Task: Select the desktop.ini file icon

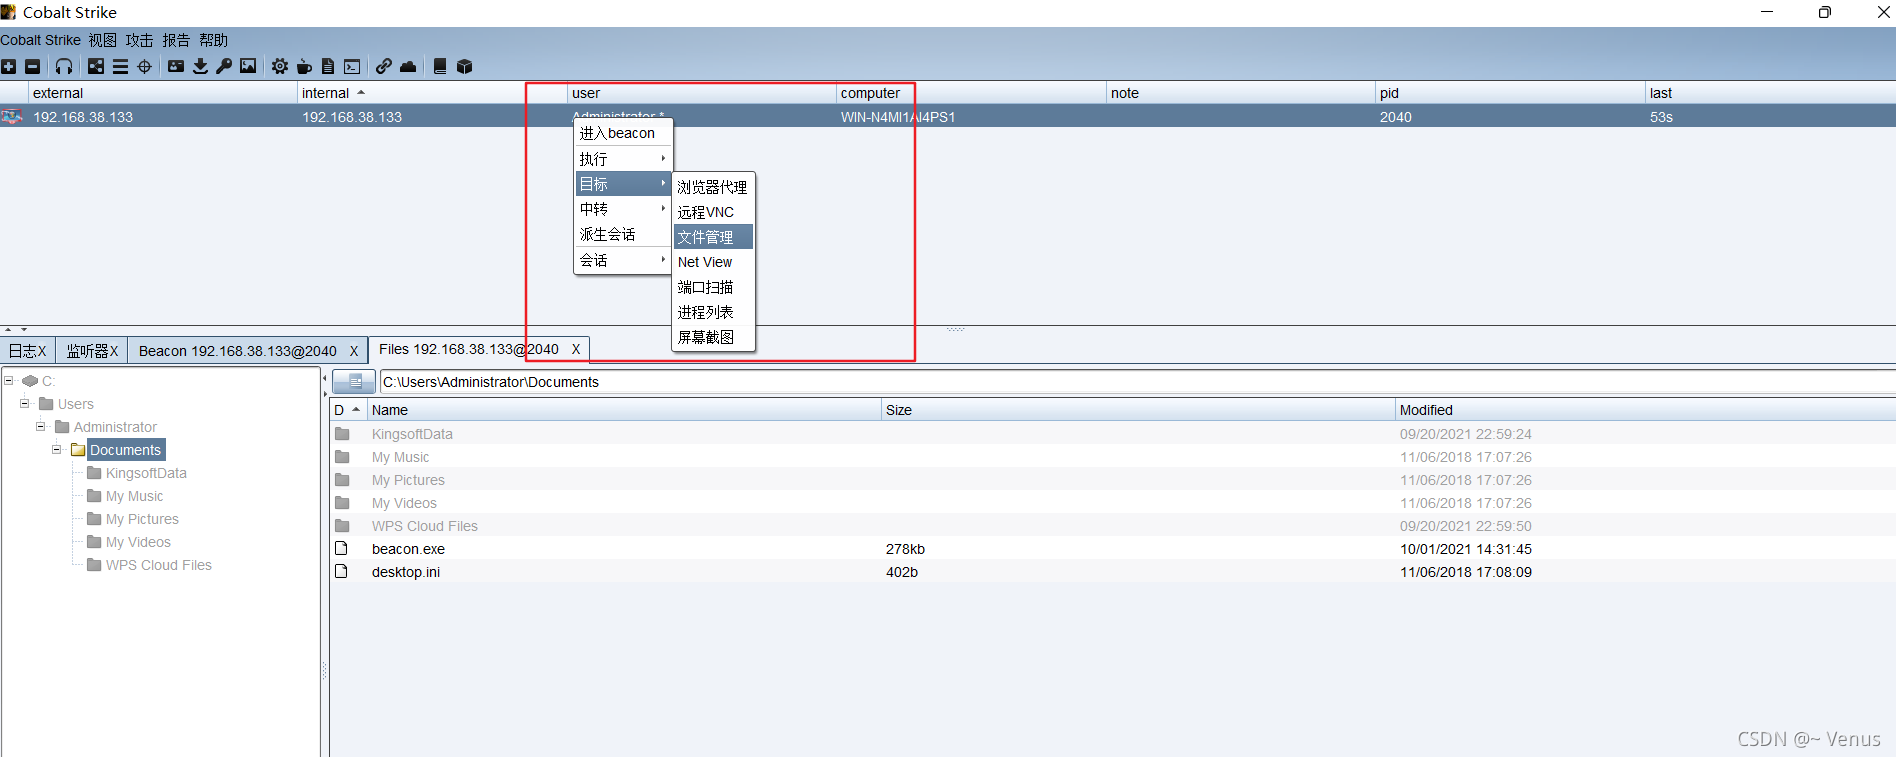Action: click(x=341, y=571)
